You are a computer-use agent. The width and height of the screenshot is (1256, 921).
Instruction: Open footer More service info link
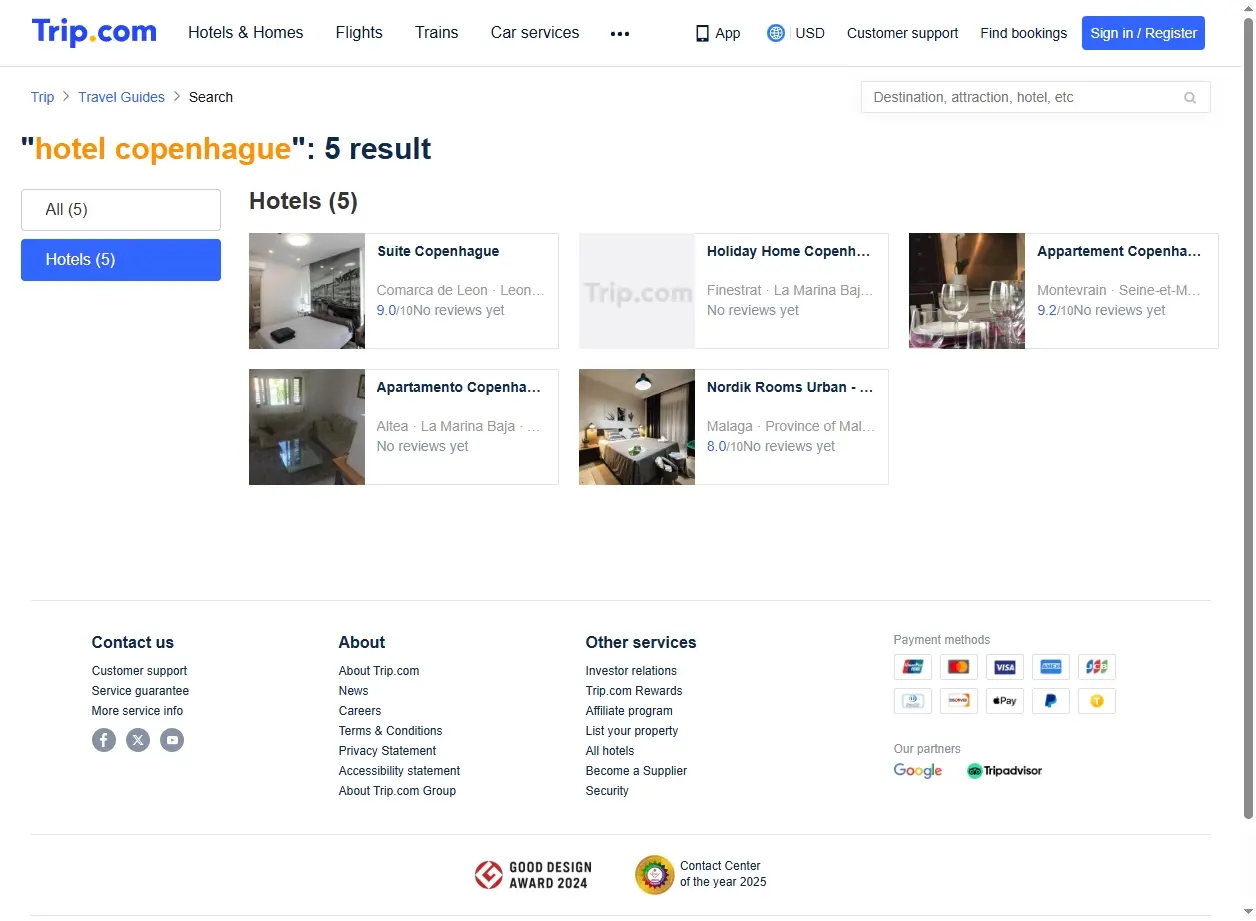pos(137,711)
